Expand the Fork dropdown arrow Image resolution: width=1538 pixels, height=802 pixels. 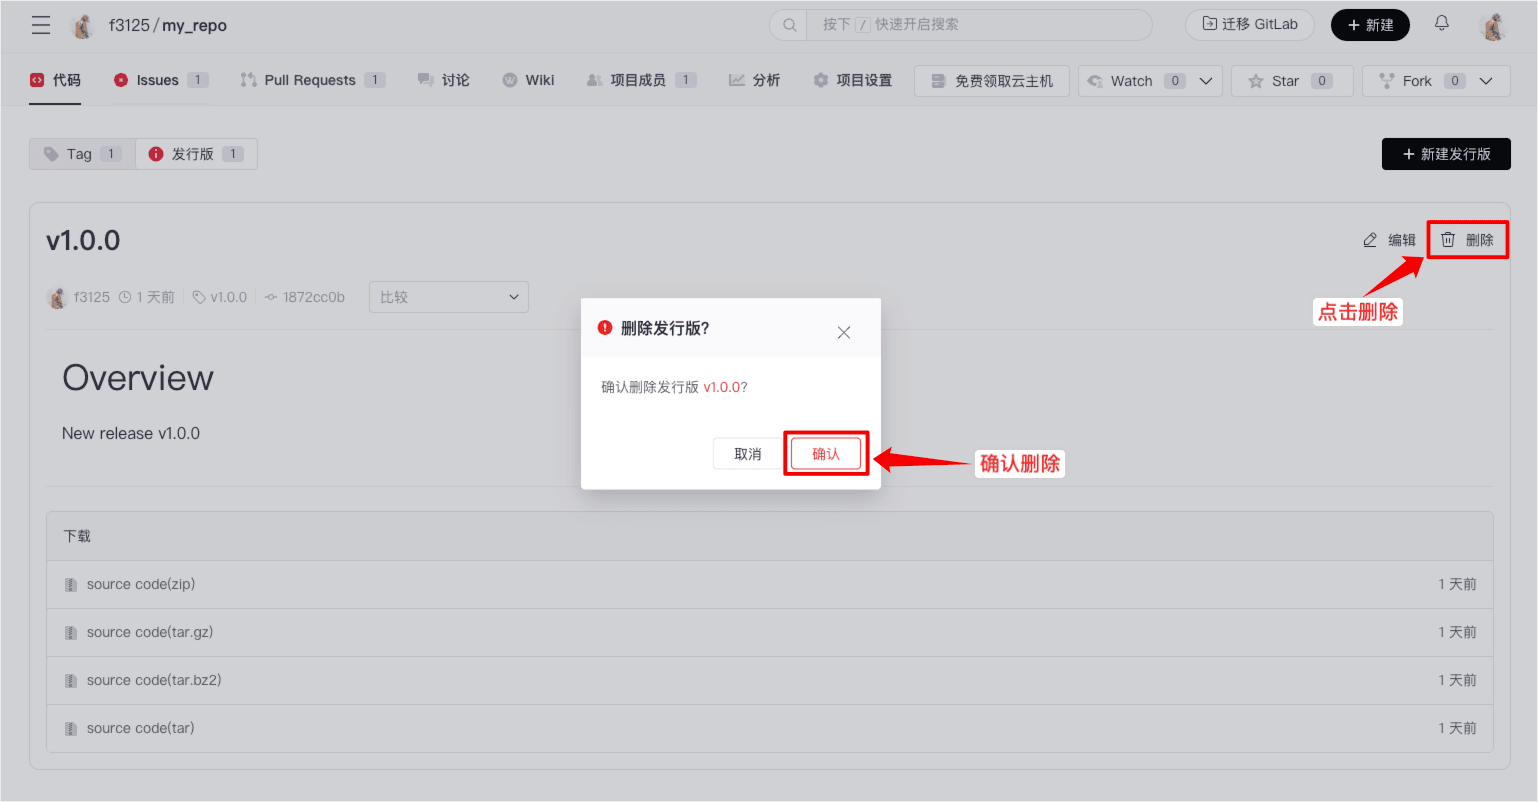(x=1487, y=81)
